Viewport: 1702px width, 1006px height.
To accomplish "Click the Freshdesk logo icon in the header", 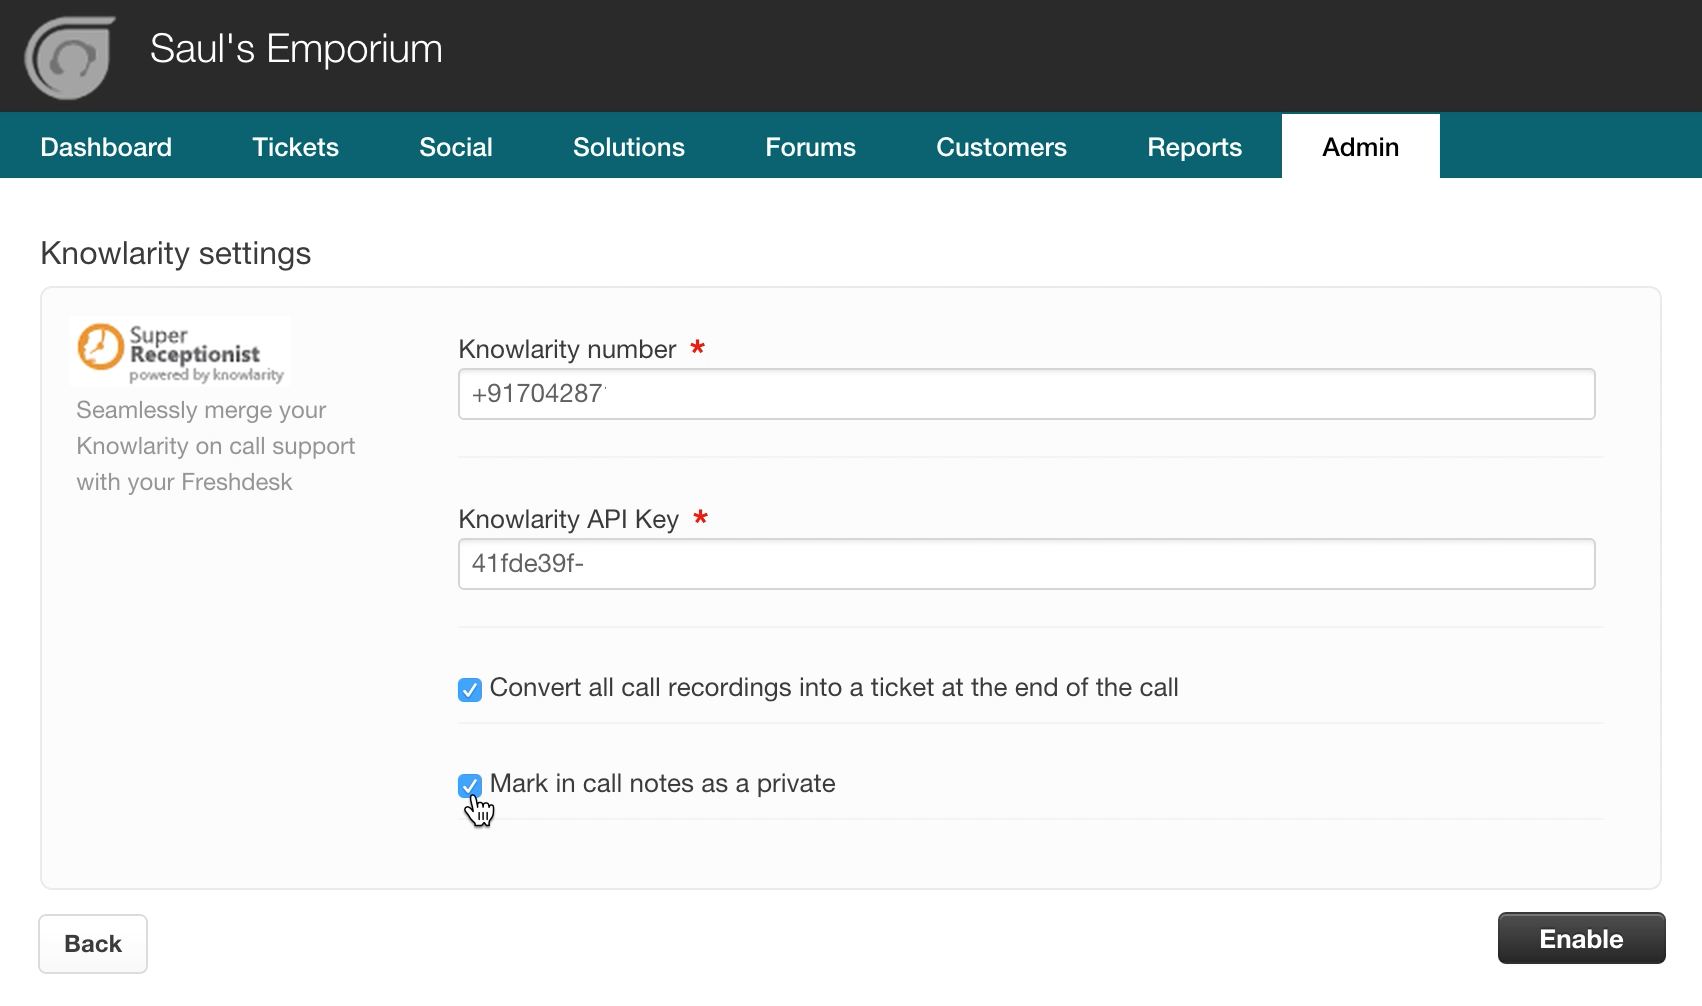I will click(x=69, y=57).
